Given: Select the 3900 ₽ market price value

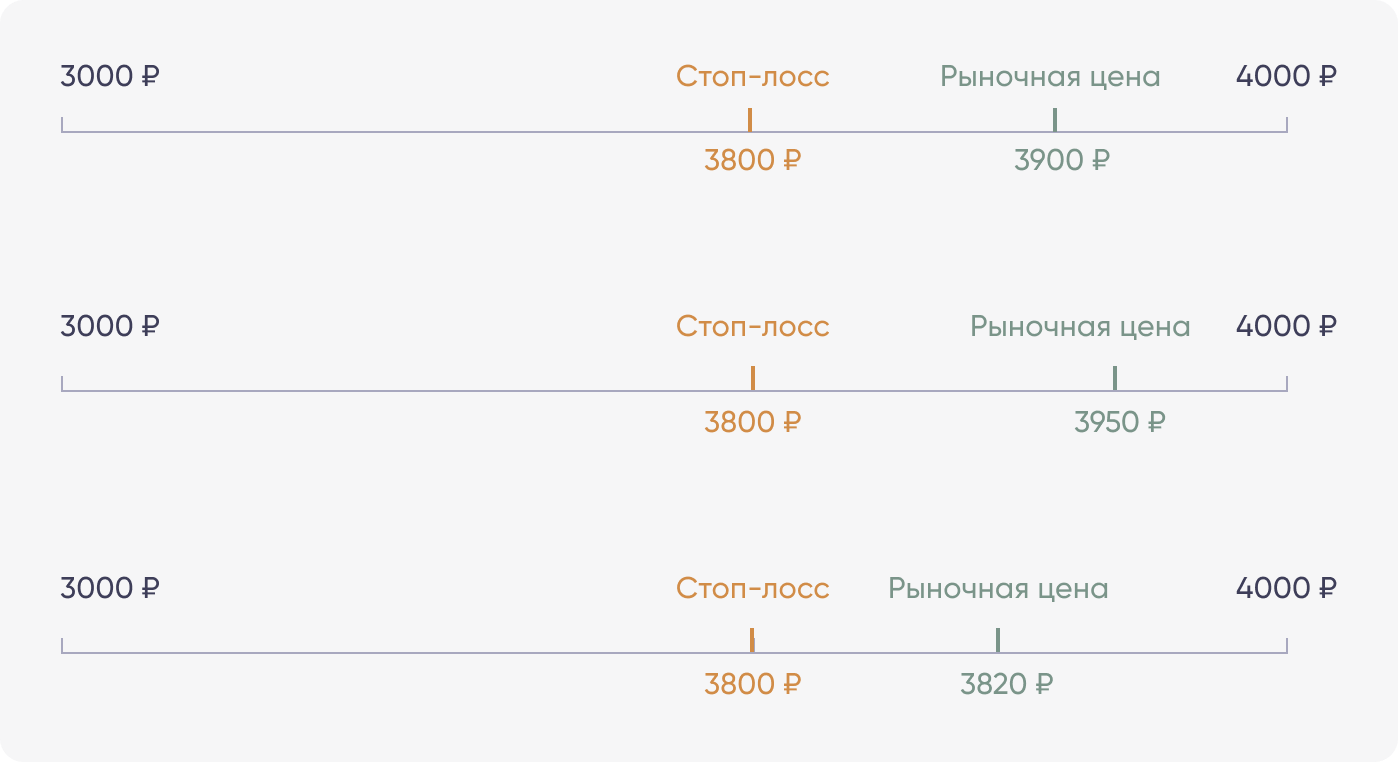Looking at the screenshot, I should pyautogui.click(x=1062, y=160).
